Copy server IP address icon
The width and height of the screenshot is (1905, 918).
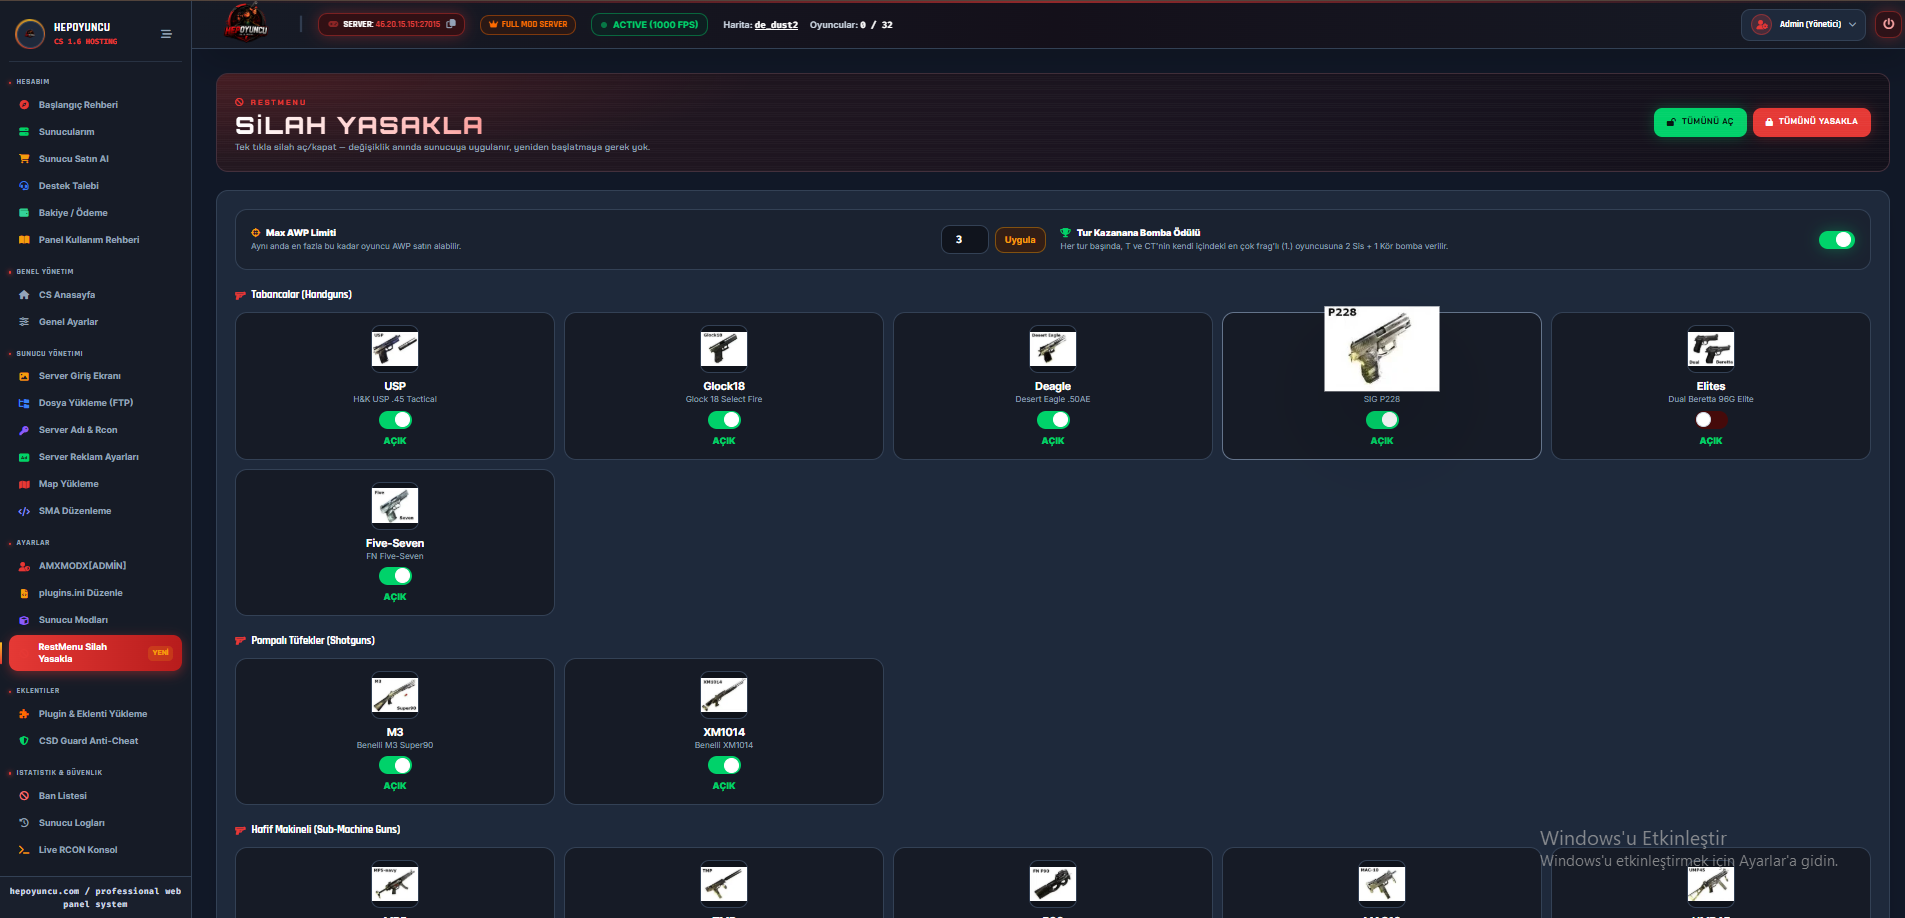[x=451, y=24]
